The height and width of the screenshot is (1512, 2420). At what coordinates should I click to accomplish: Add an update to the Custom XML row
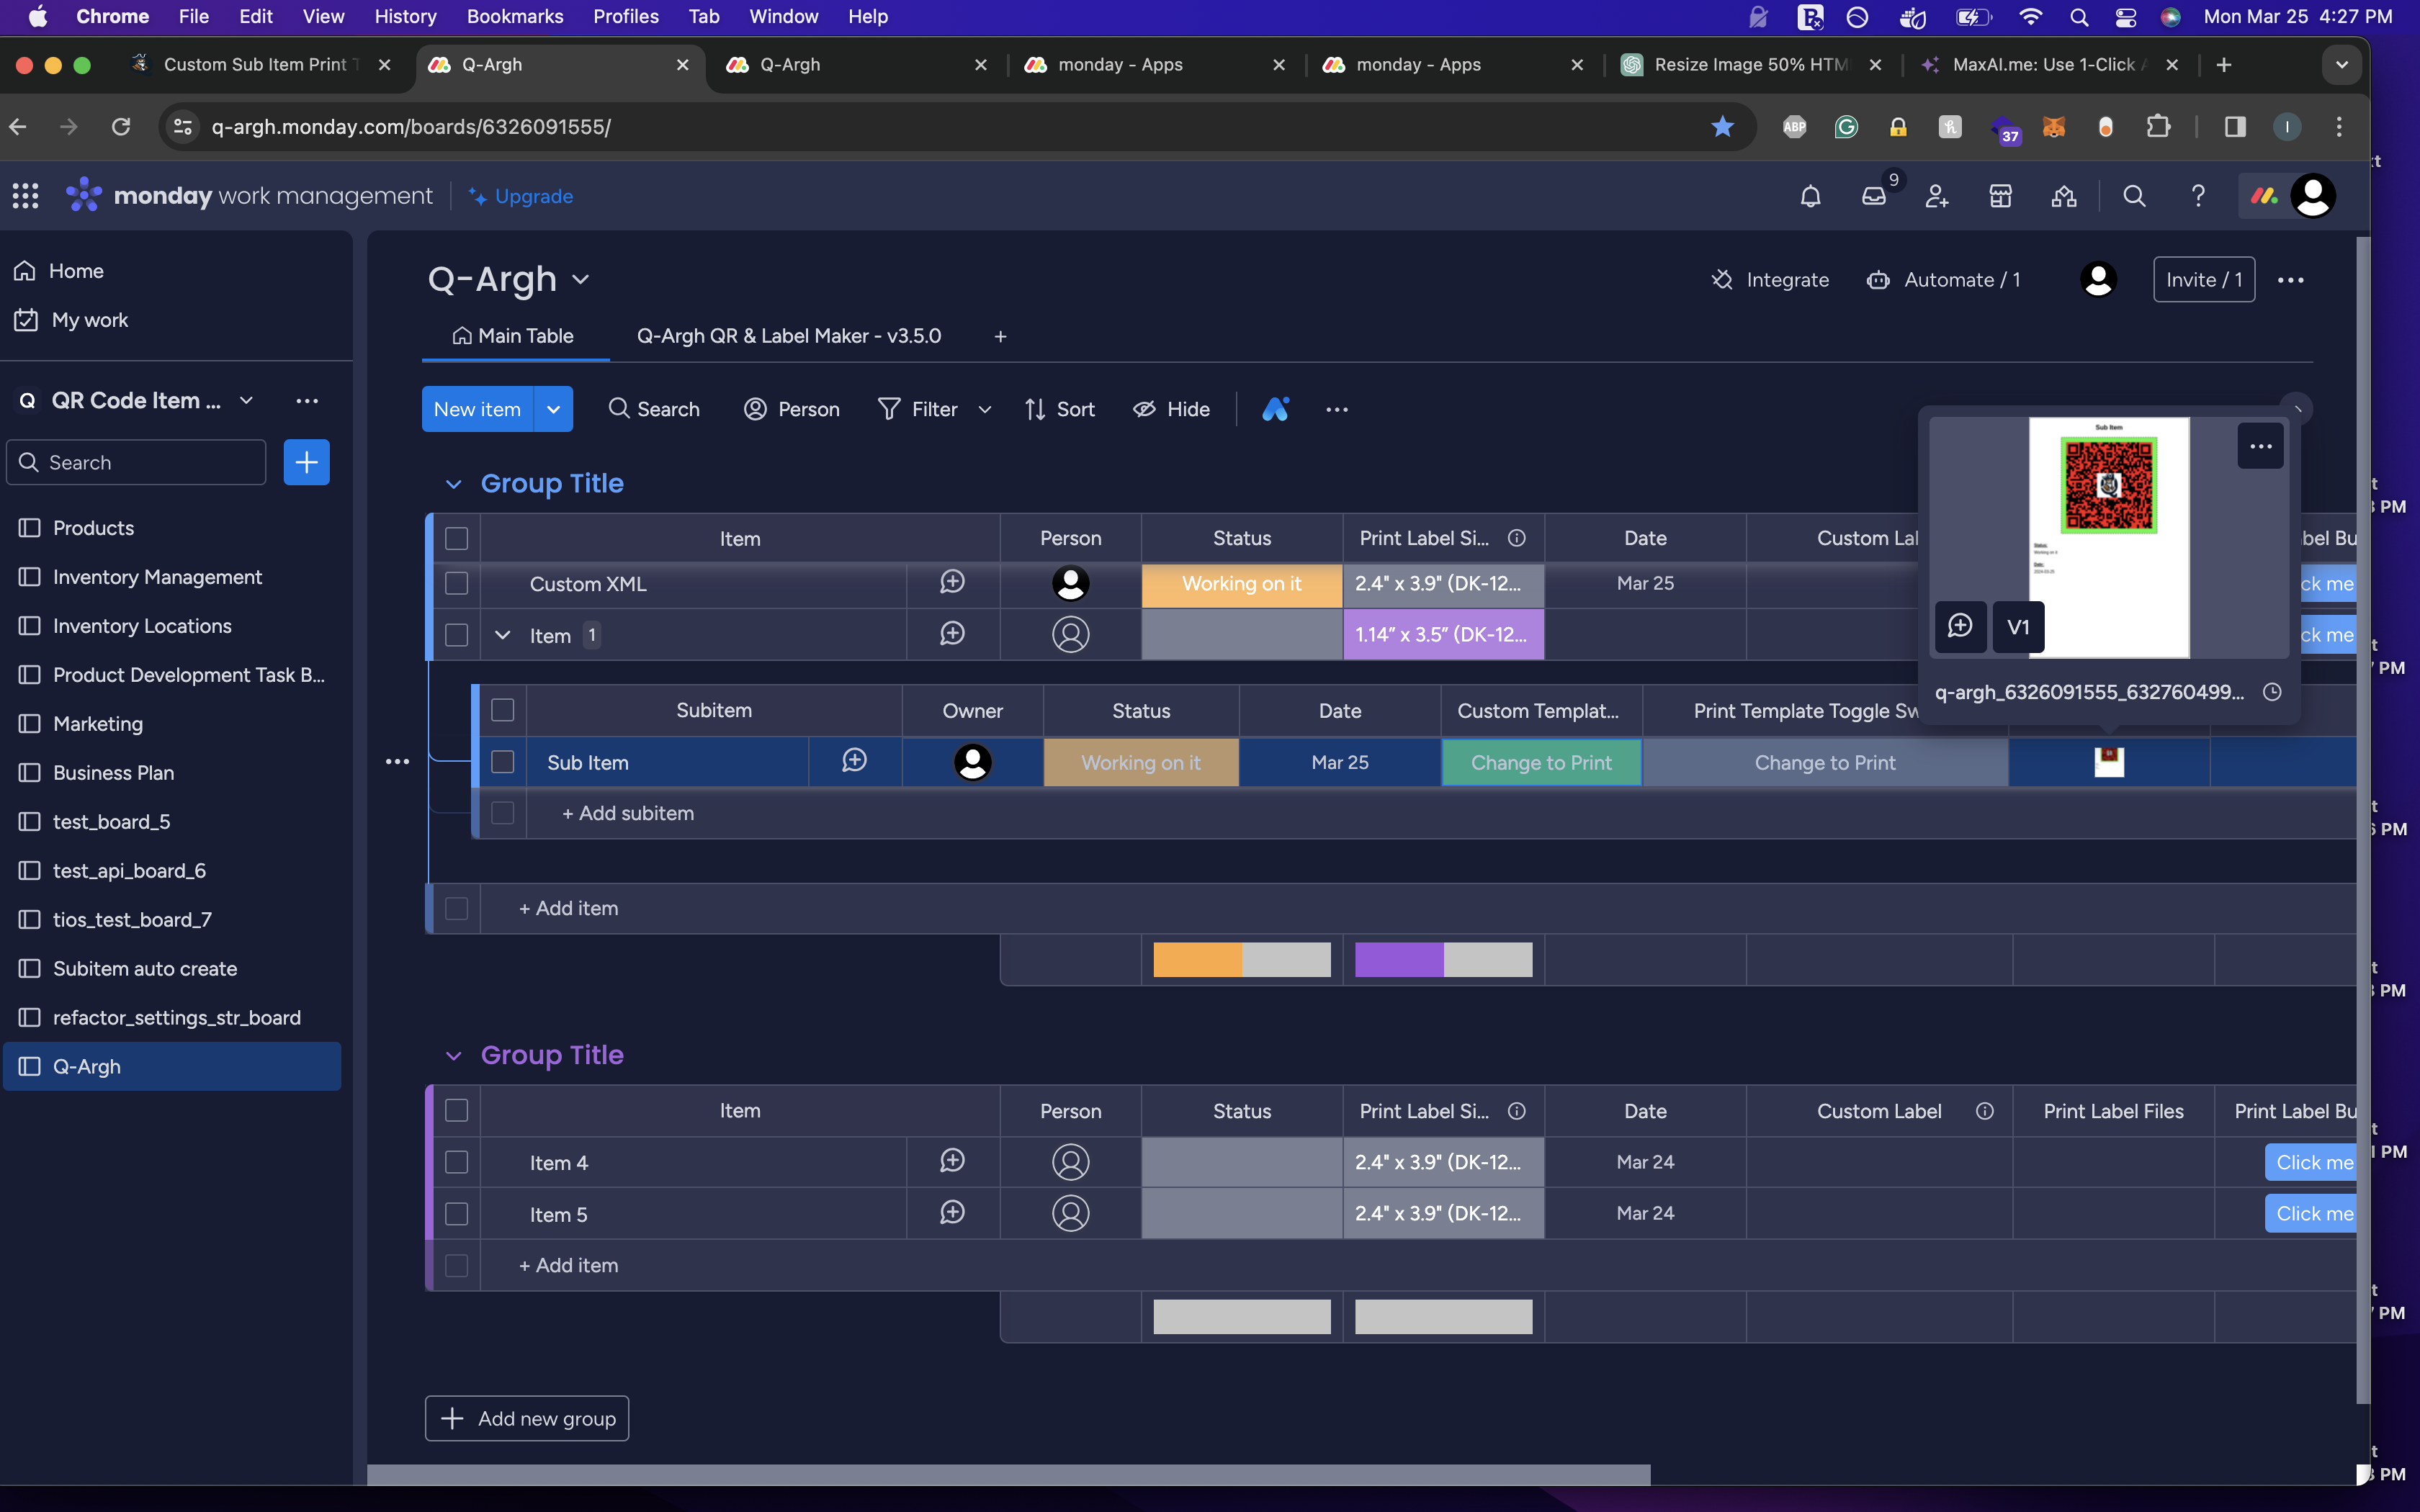tap(952, 582)
